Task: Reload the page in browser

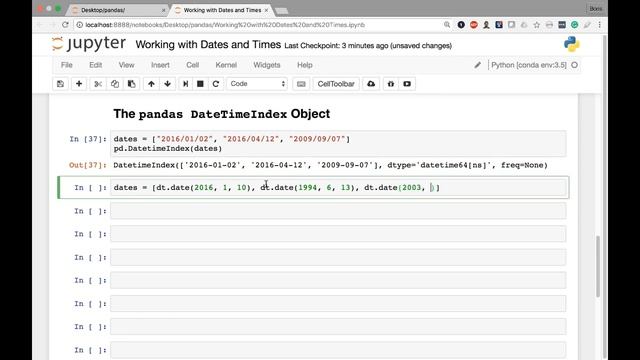Action: [x=65, y=25]
